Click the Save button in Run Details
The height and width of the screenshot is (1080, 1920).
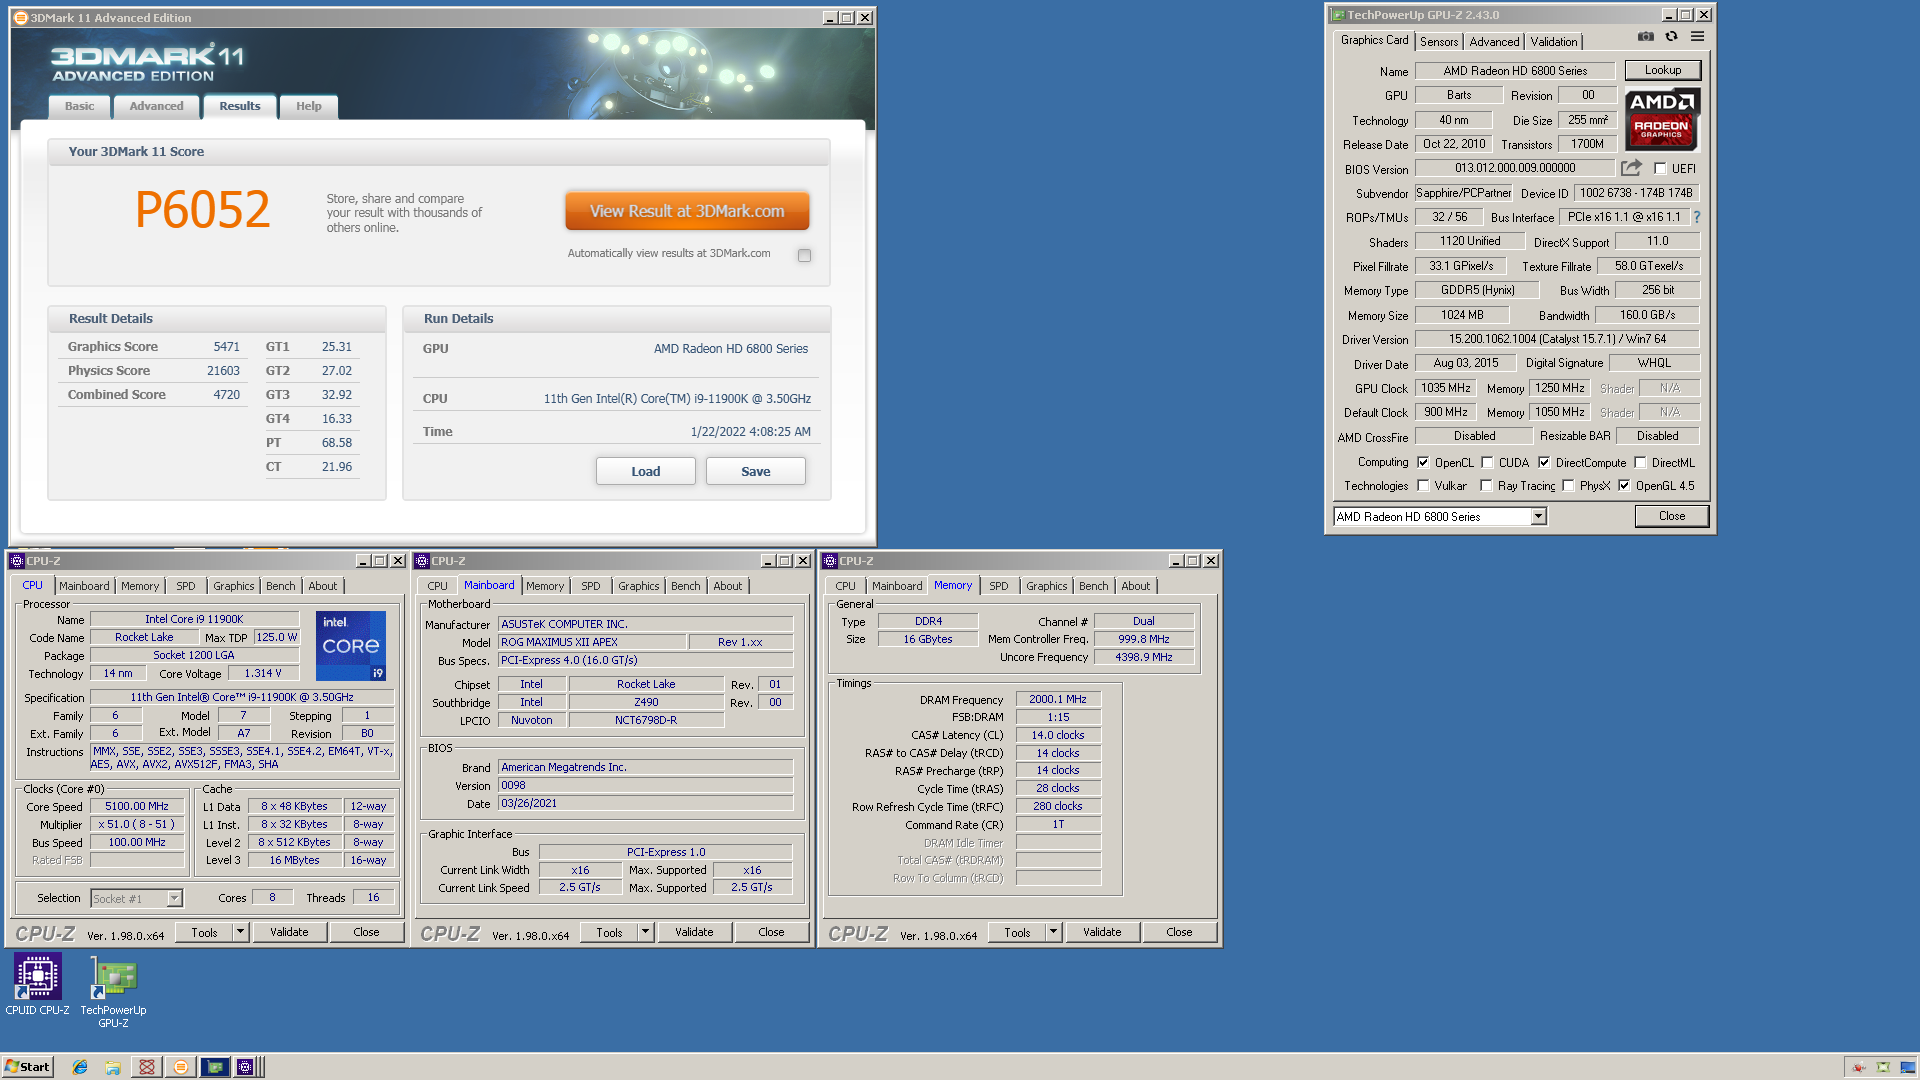tap(755, 471)
